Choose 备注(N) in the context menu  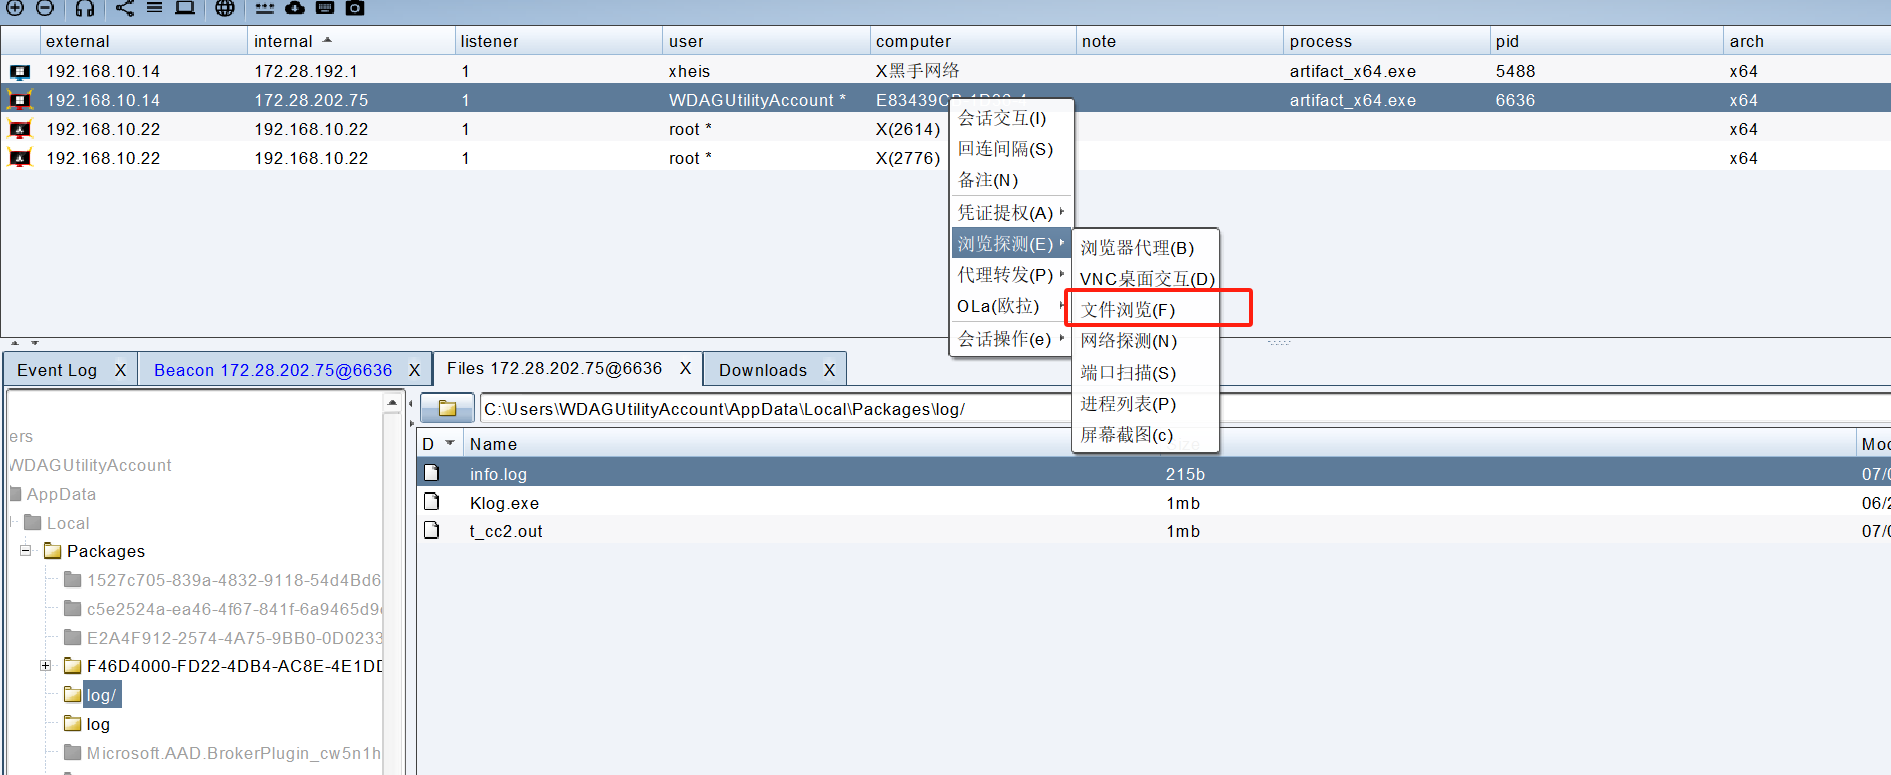point(1010,180)
